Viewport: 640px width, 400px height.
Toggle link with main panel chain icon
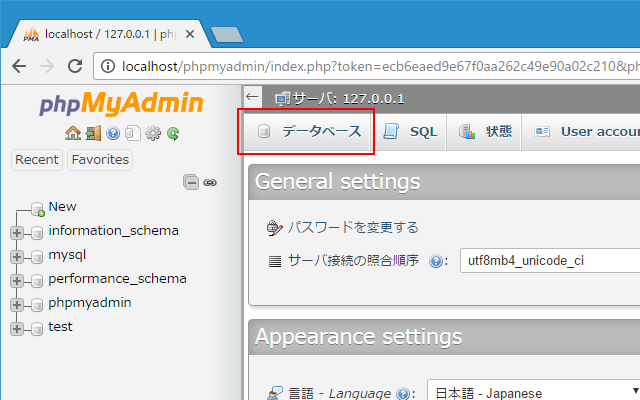coord(210,182)
